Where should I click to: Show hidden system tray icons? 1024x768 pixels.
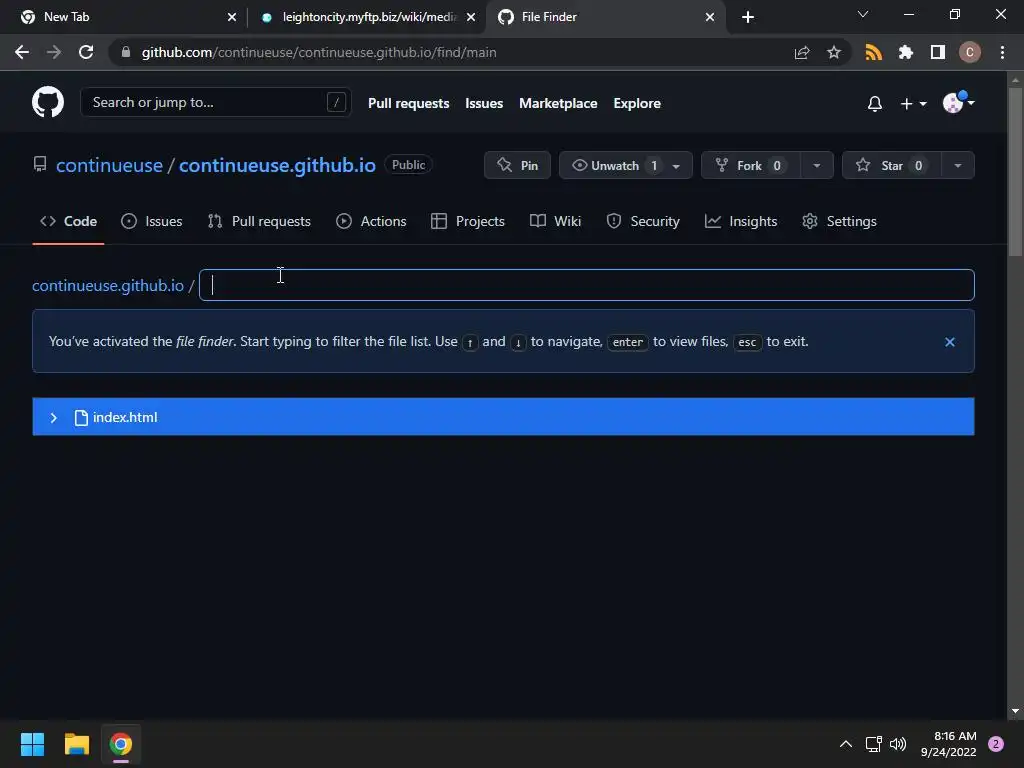coord(846,744)
